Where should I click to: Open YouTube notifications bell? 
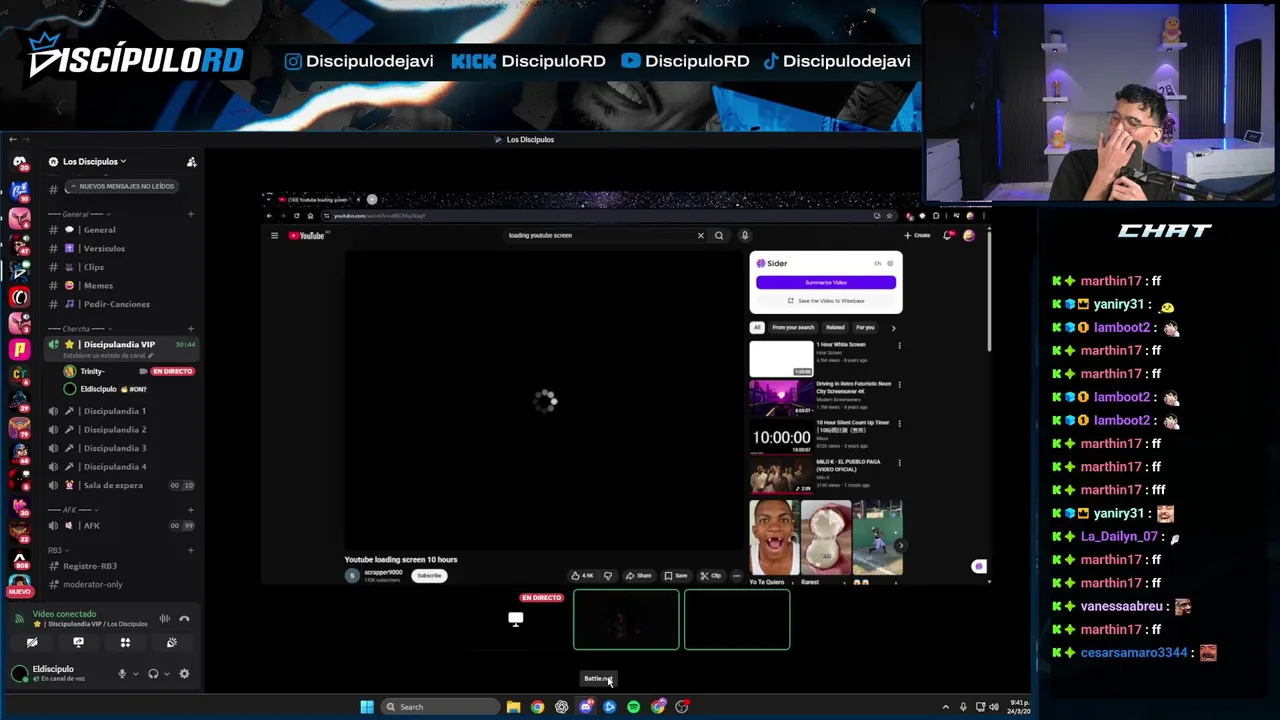948,236
